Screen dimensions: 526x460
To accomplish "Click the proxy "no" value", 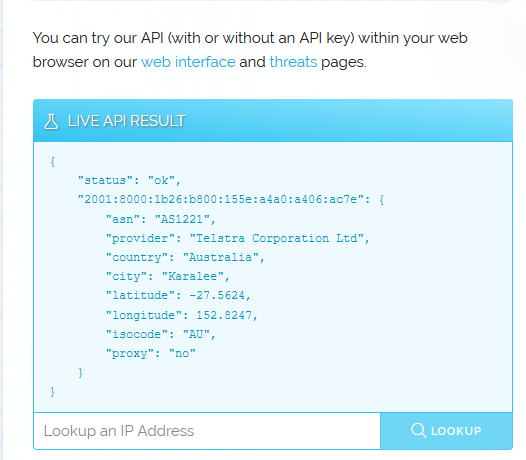I will pos(182,353).
